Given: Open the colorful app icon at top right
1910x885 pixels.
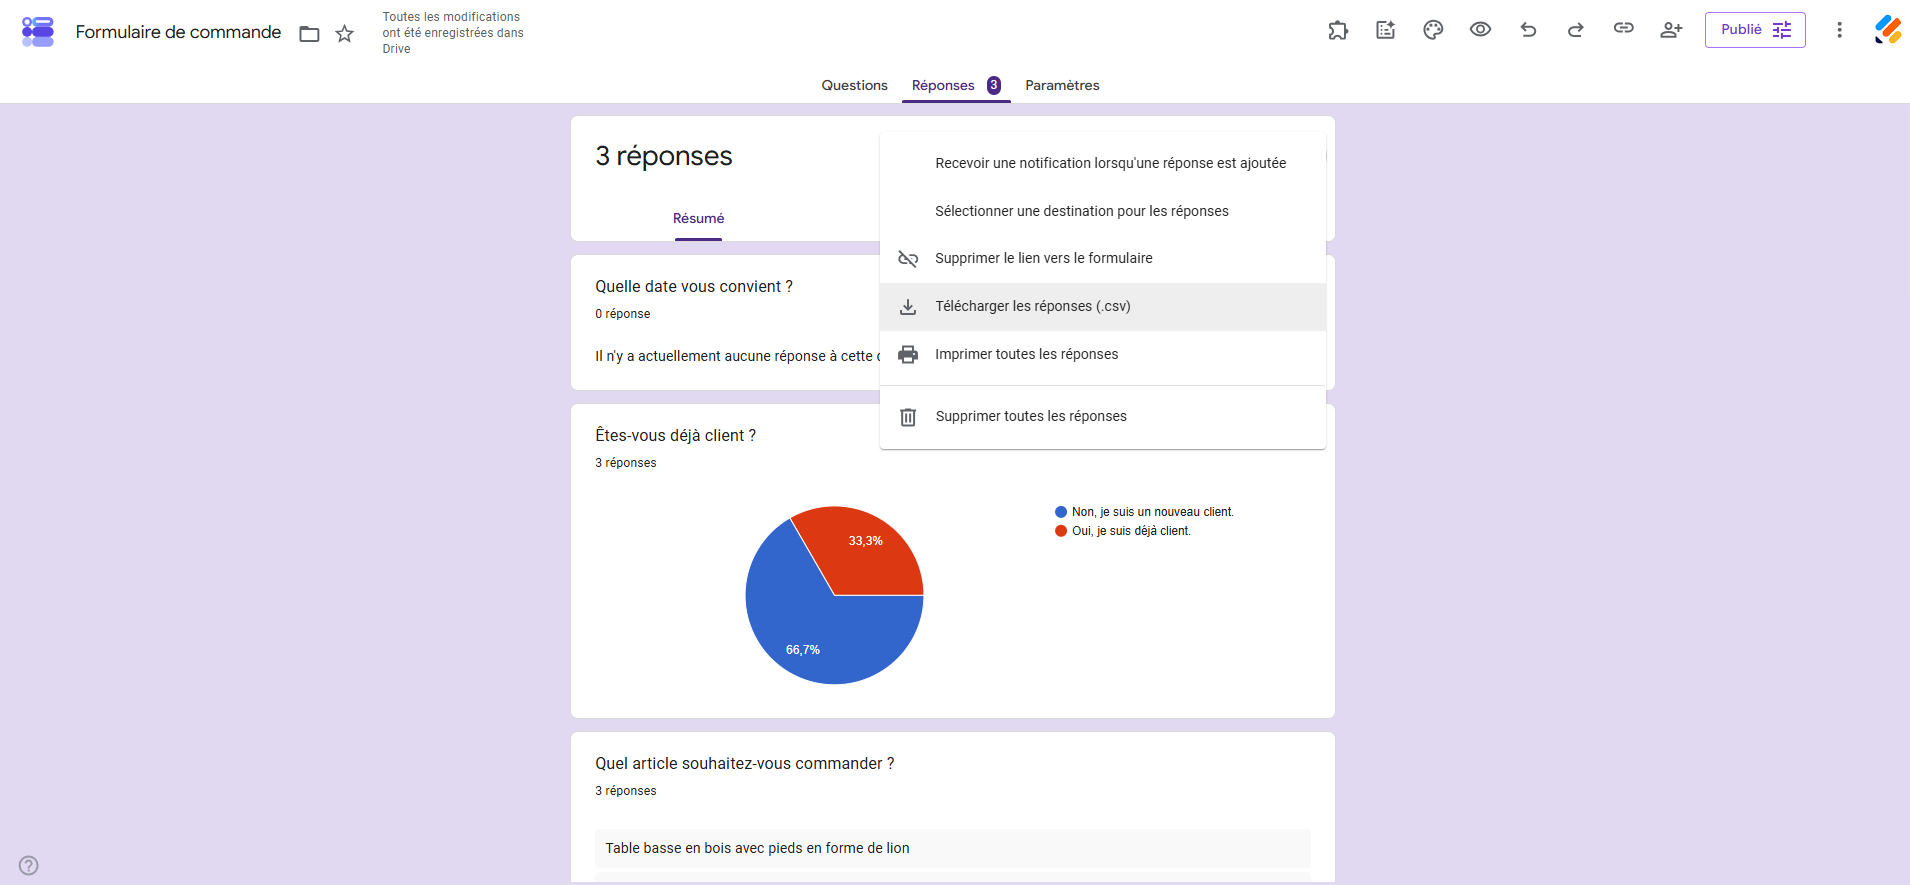Looking at the screenshot, I should (1888, 30).
